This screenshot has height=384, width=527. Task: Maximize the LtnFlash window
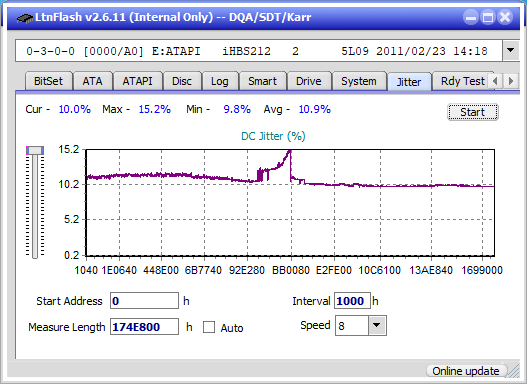click(x=488, y=17)
